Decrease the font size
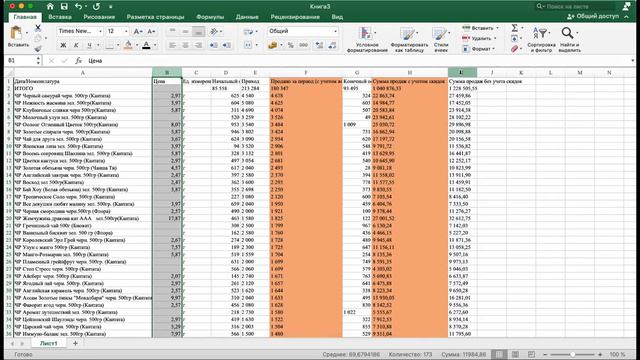This screenshot has width=640, height=360. [x=151, y=31]
